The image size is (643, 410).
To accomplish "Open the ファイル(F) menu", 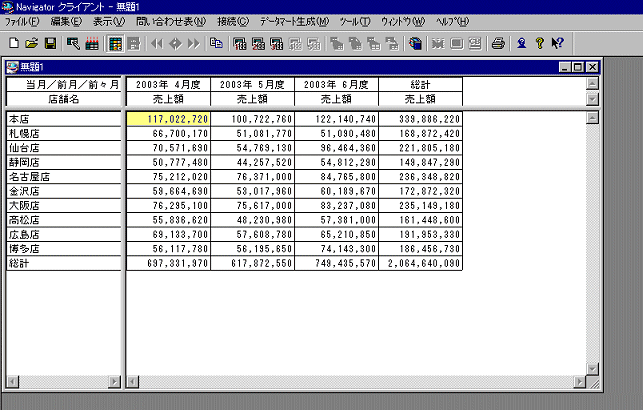I will (x=22, y=21).
